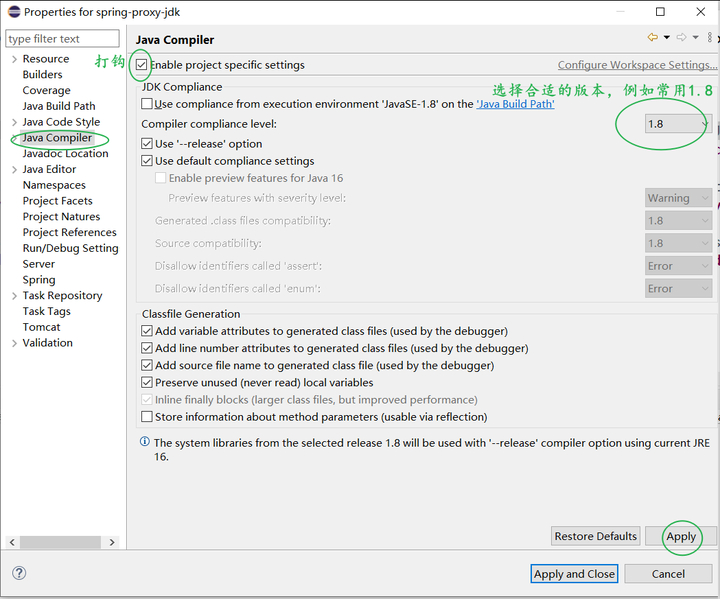Expand the Java Code Style tree node

pyautogui.click(x=14, y=122)
